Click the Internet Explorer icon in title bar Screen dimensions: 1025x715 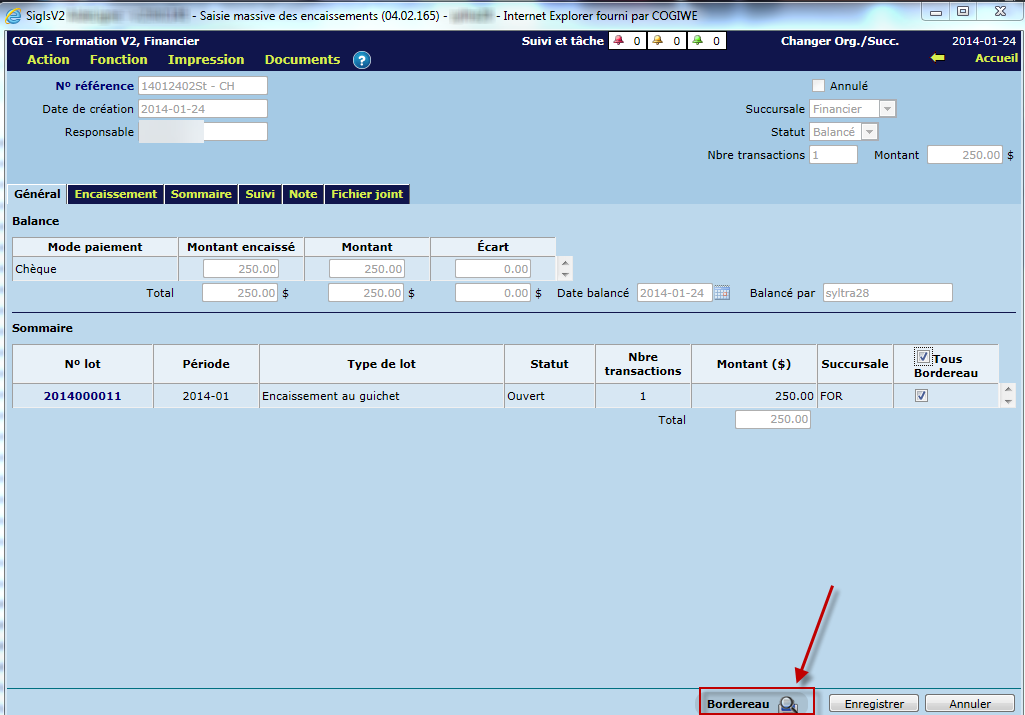point(14,13)
